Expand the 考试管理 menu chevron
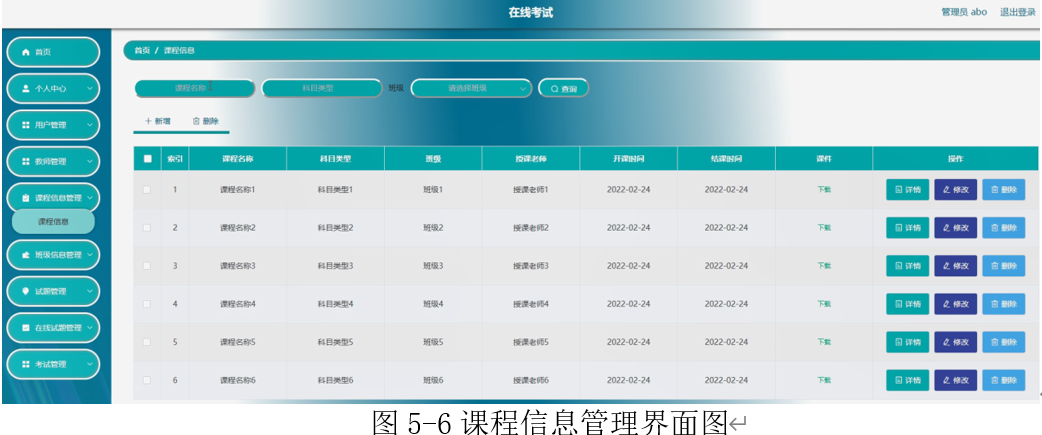The width and height of the screenshot is (1042, 435). (x=90, y=364)
